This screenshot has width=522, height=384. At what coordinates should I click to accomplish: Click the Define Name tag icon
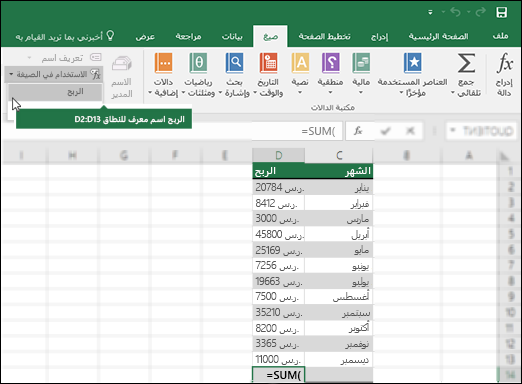coord(96,58)
